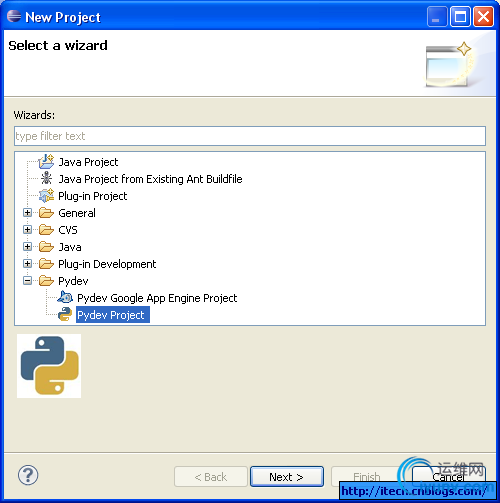This screenshot has height=503, width=500.
Task: Expand the CVS tree node
Action: tap(28, 230)
